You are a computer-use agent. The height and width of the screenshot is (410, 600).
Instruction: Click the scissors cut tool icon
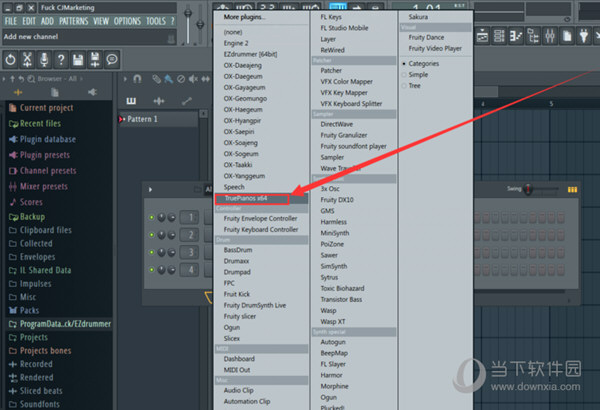[x=27, y=59]
